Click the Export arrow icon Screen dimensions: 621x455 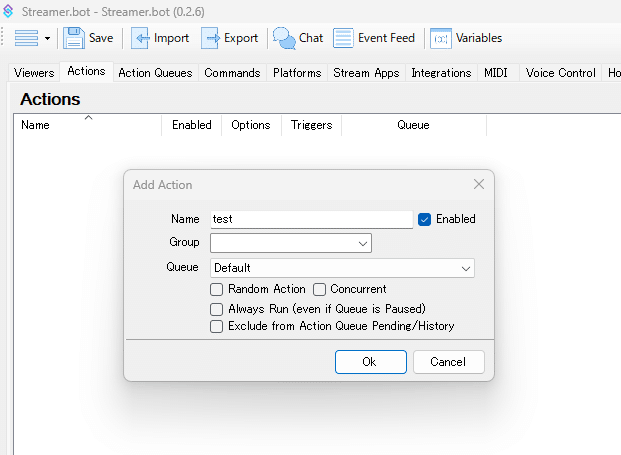point(210,38)
